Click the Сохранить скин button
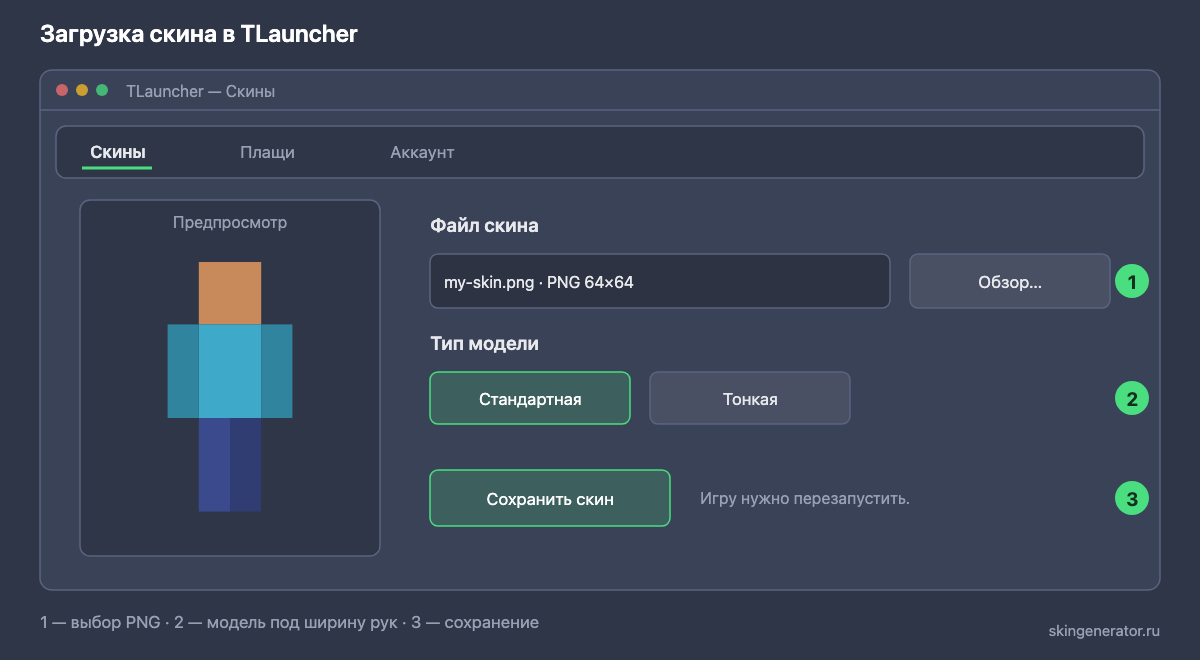This screenshot has height=660, width=1200. (x=550, y=498)
